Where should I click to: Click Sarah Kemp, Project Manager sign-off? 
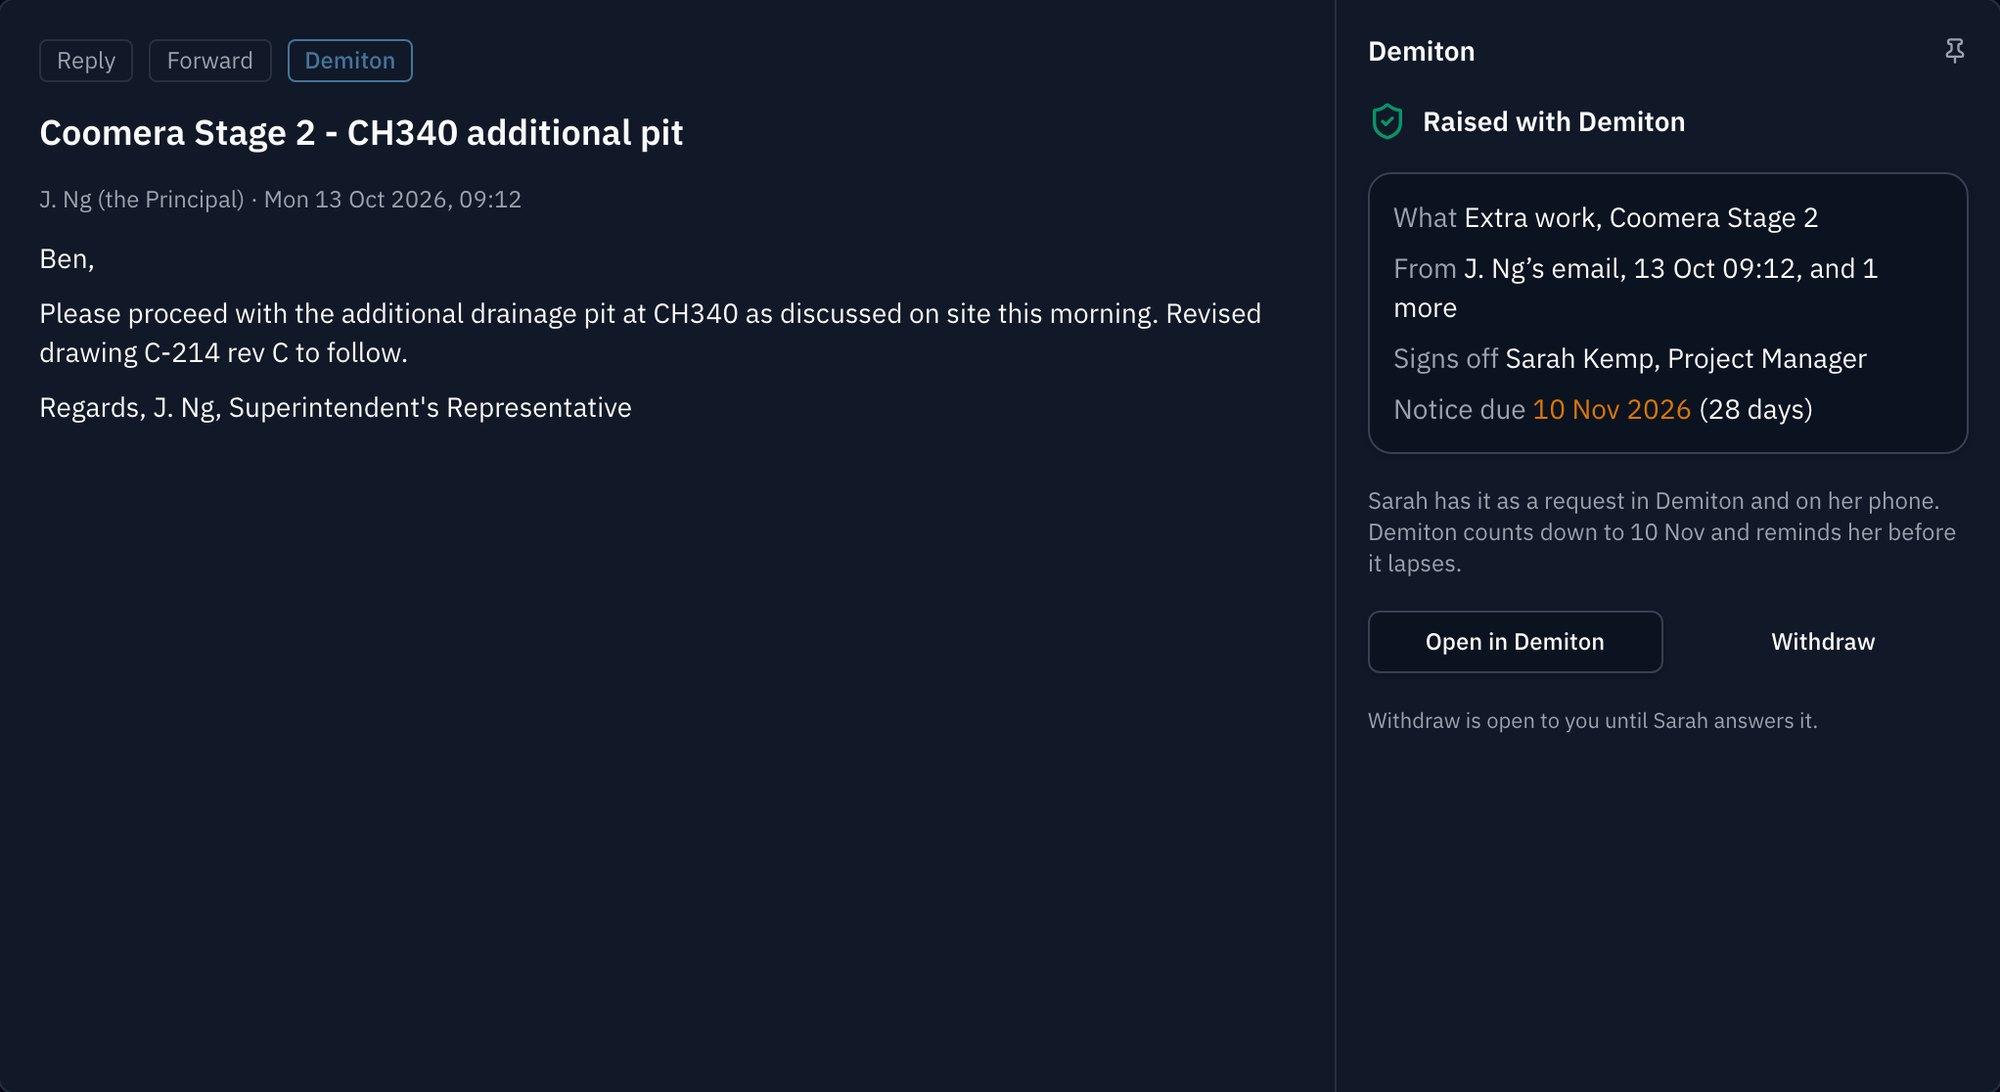coord(1685,358)
